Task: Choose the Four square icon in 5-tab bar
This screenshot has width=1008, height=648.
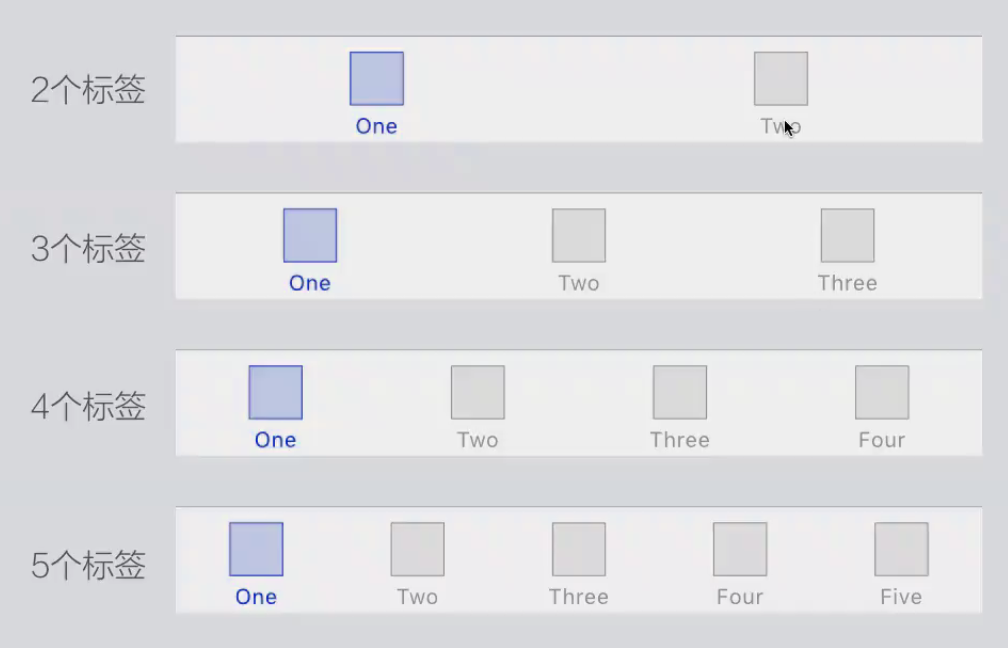Action: click(x=740, y=550)
